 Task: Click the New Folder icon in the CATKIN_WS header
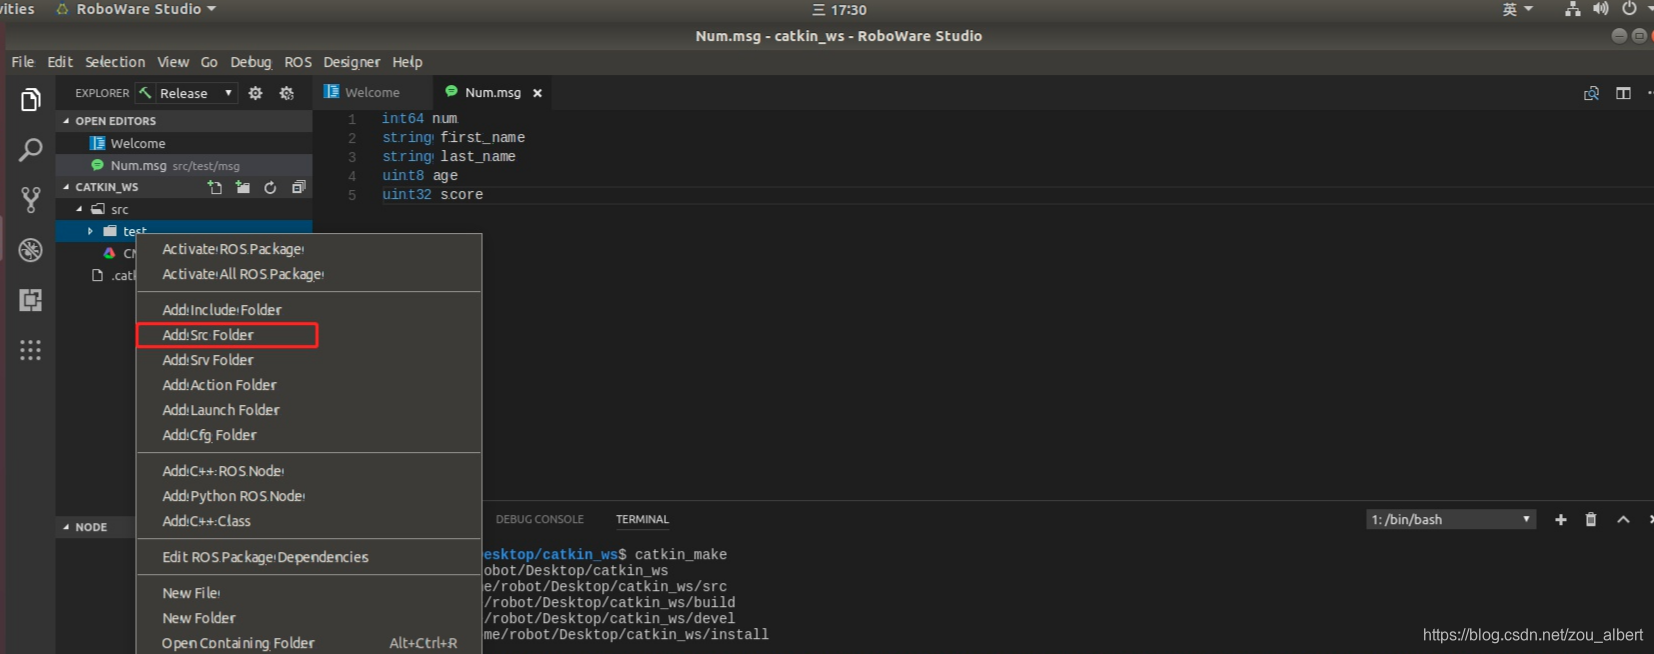point(243,187)
